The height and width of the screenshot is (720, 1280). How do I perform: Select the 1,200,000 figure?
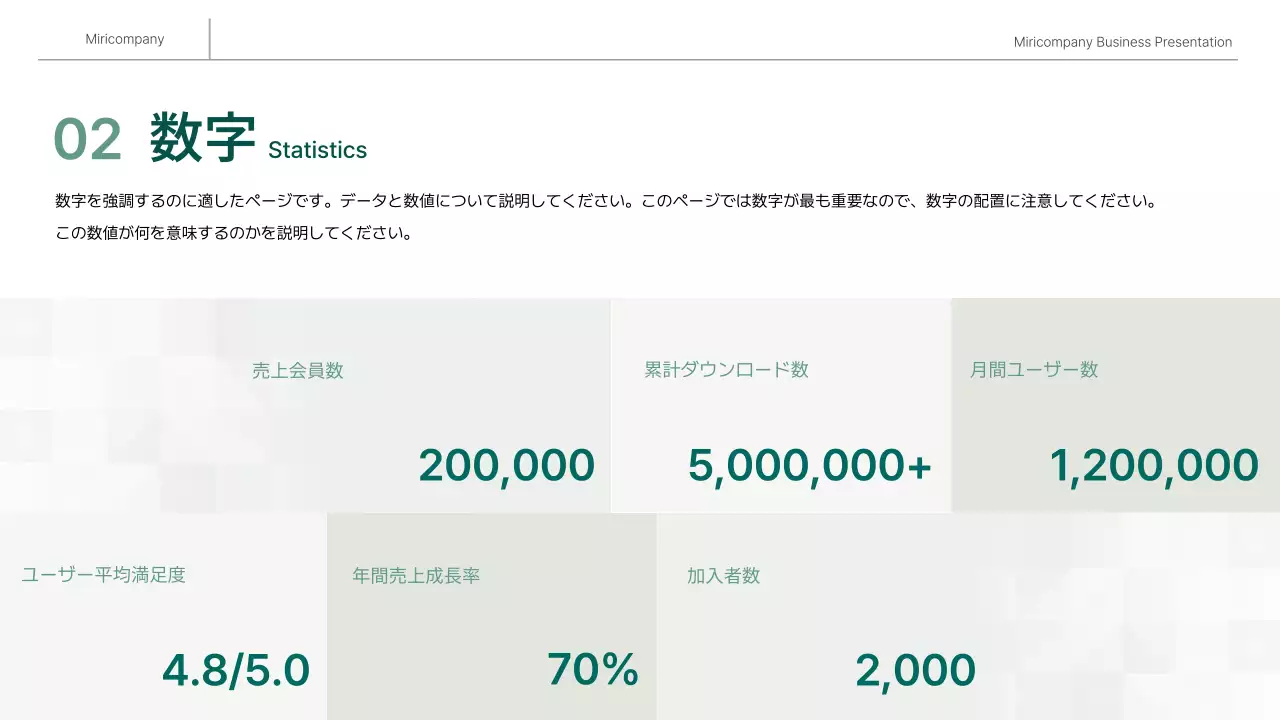click(1153, 466)
